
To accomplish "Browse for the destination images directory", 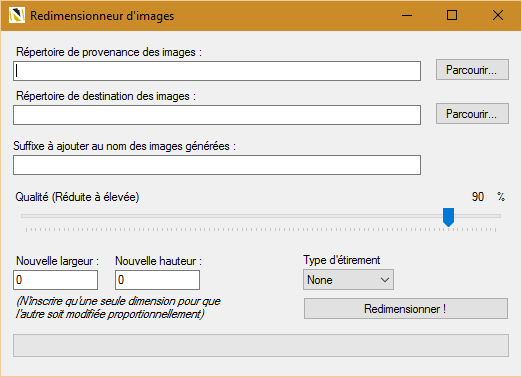I will 472,114.
